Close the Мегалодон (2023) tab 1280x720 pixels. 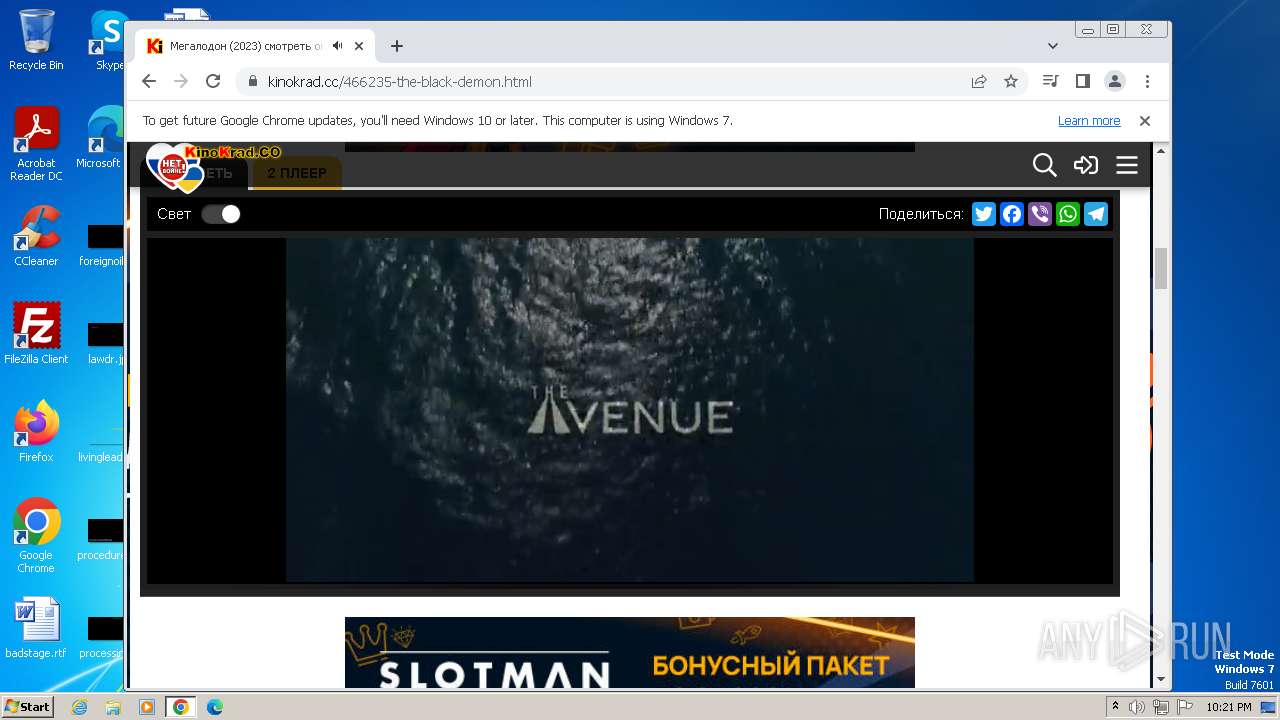[359, 46]
